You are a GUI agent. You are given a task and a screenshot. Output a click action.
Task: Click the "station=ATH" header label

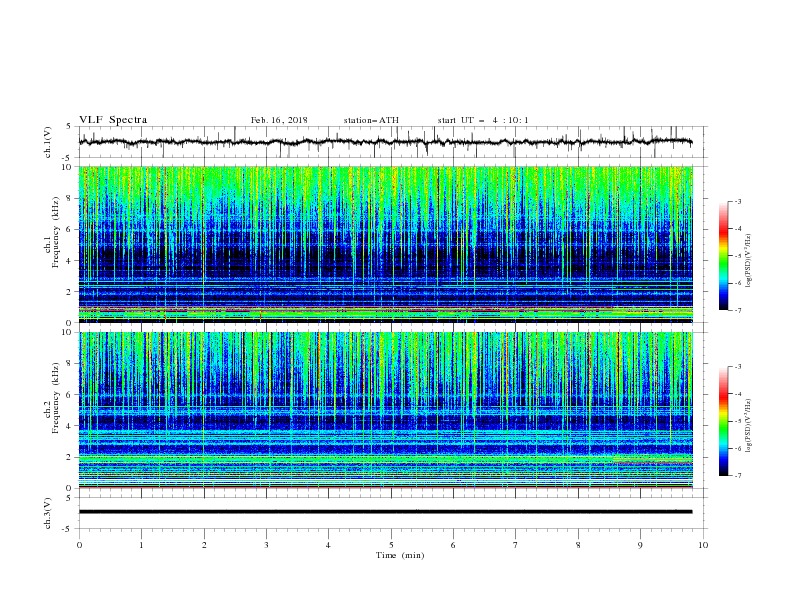point(371,120)
